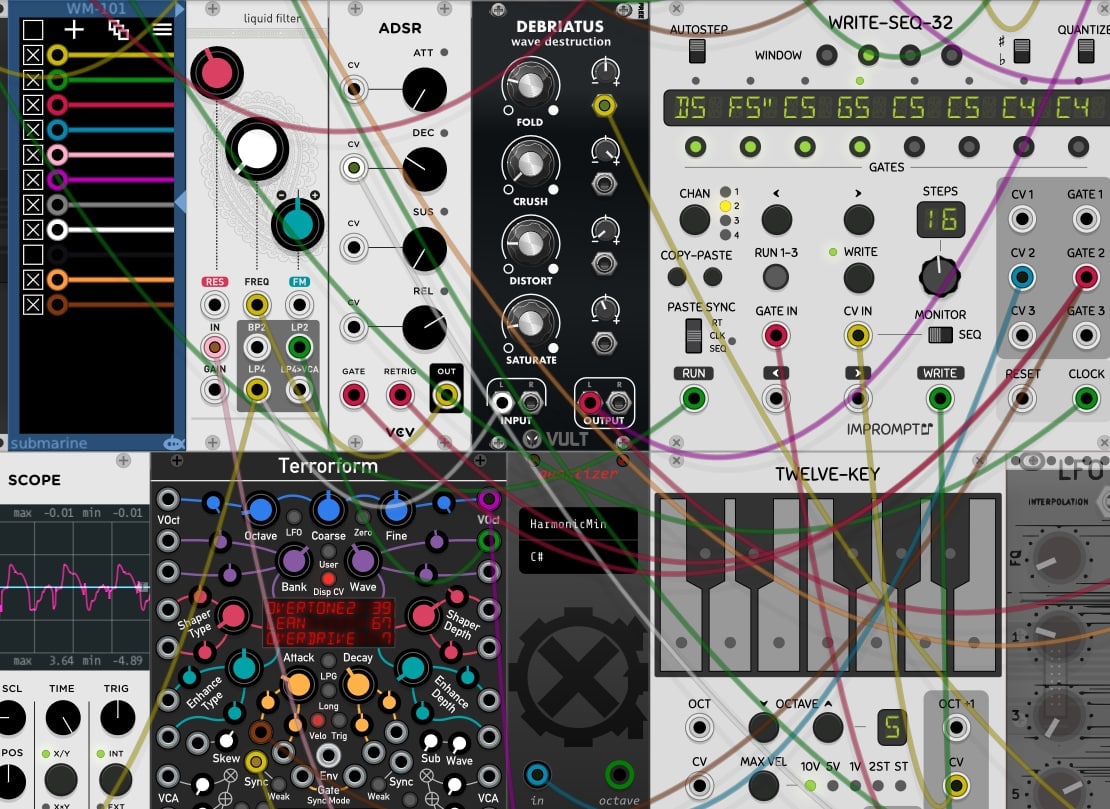Click the red RES knob on liquid filter

pyautogui.click(x=217, y=73)
